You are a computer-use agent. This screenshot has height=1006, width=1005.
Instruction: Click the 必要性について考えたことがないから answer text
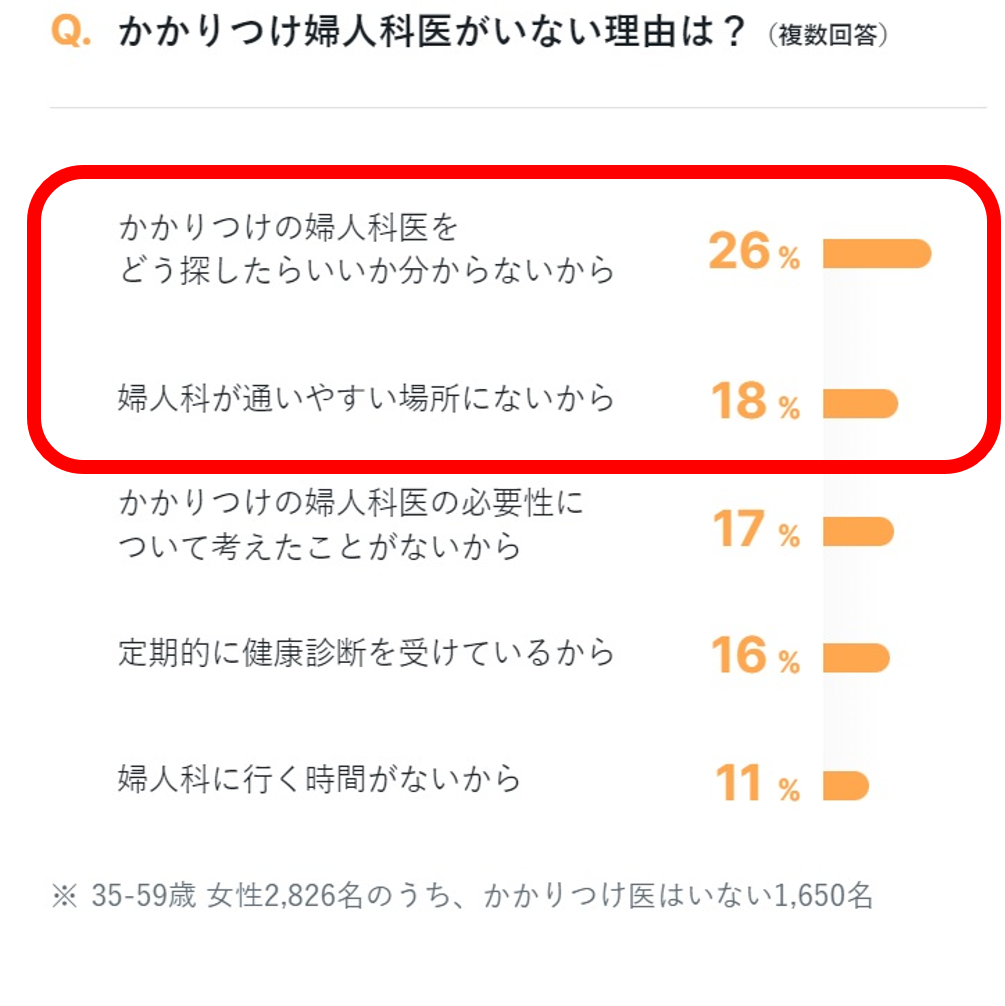350,524
